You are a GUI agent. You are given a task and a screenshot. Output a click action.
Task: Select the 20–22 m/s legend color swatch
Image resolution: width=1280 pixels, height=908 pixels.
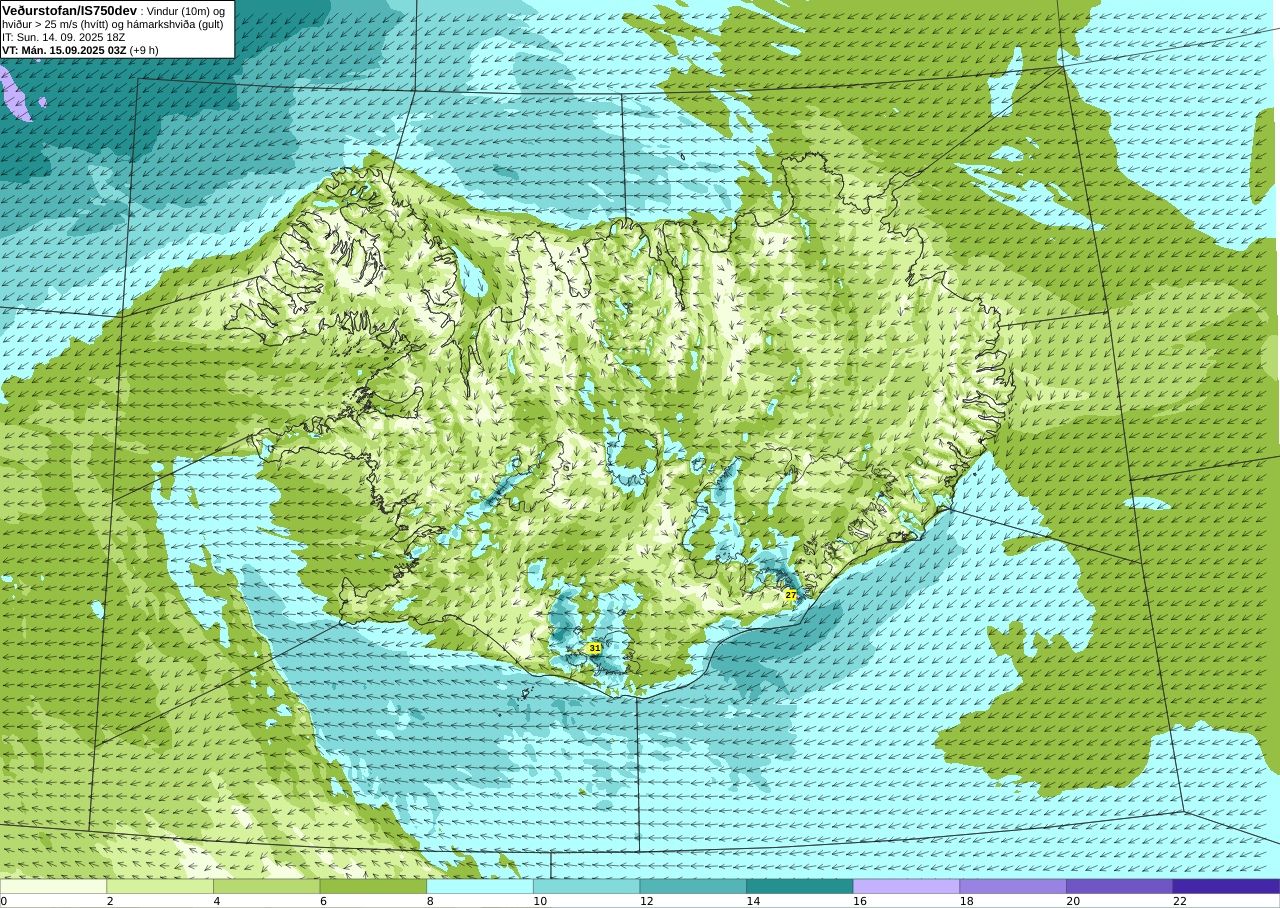pyautogui.click(x=1119, y=886)
